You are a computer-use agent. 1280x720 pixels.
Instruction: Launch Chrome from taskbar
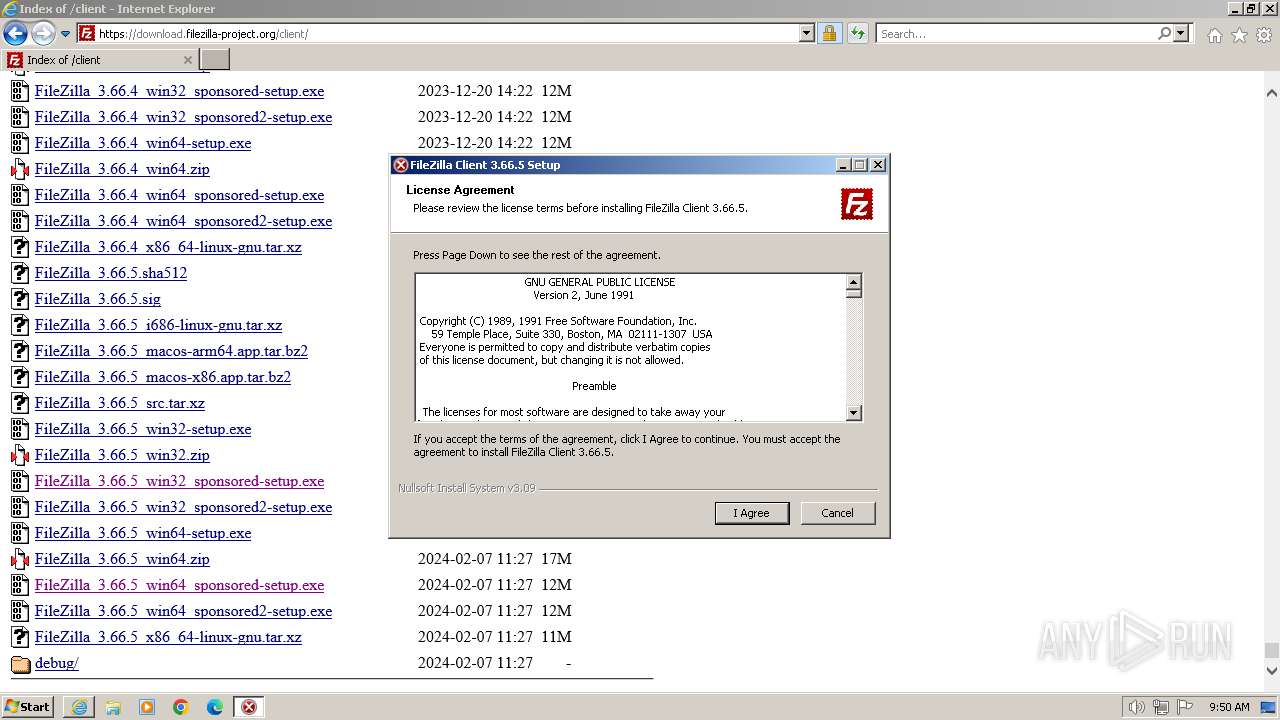(181, 707)
